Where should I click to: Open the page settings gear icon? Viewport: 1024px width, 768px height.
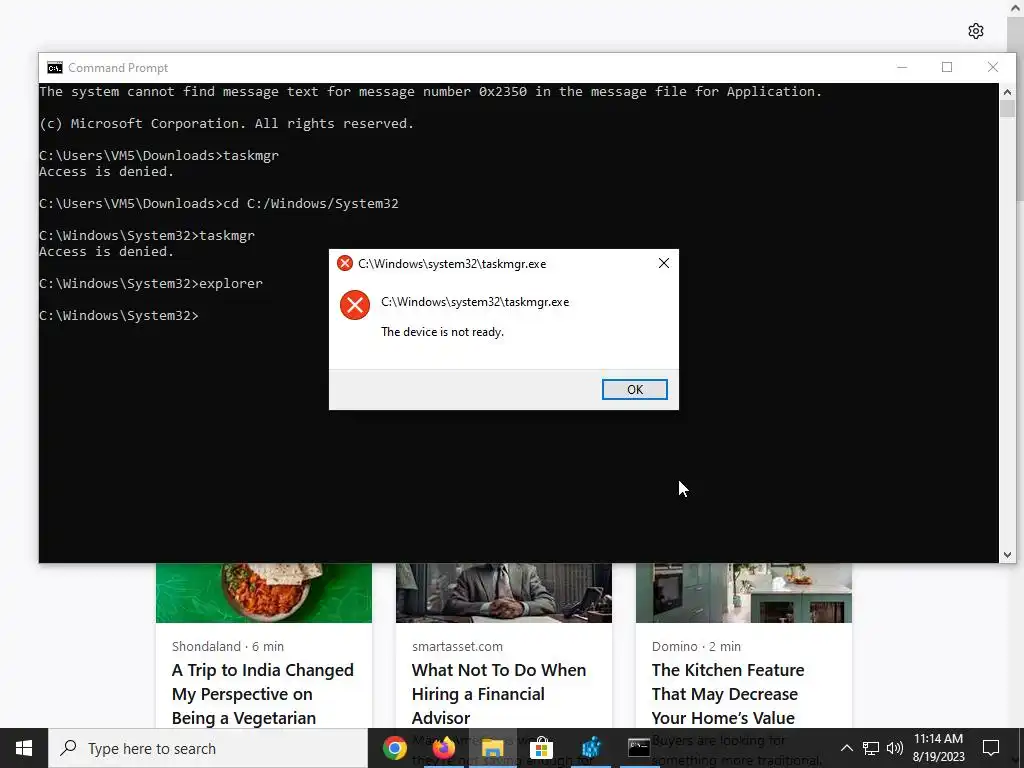tap(976, 31)
